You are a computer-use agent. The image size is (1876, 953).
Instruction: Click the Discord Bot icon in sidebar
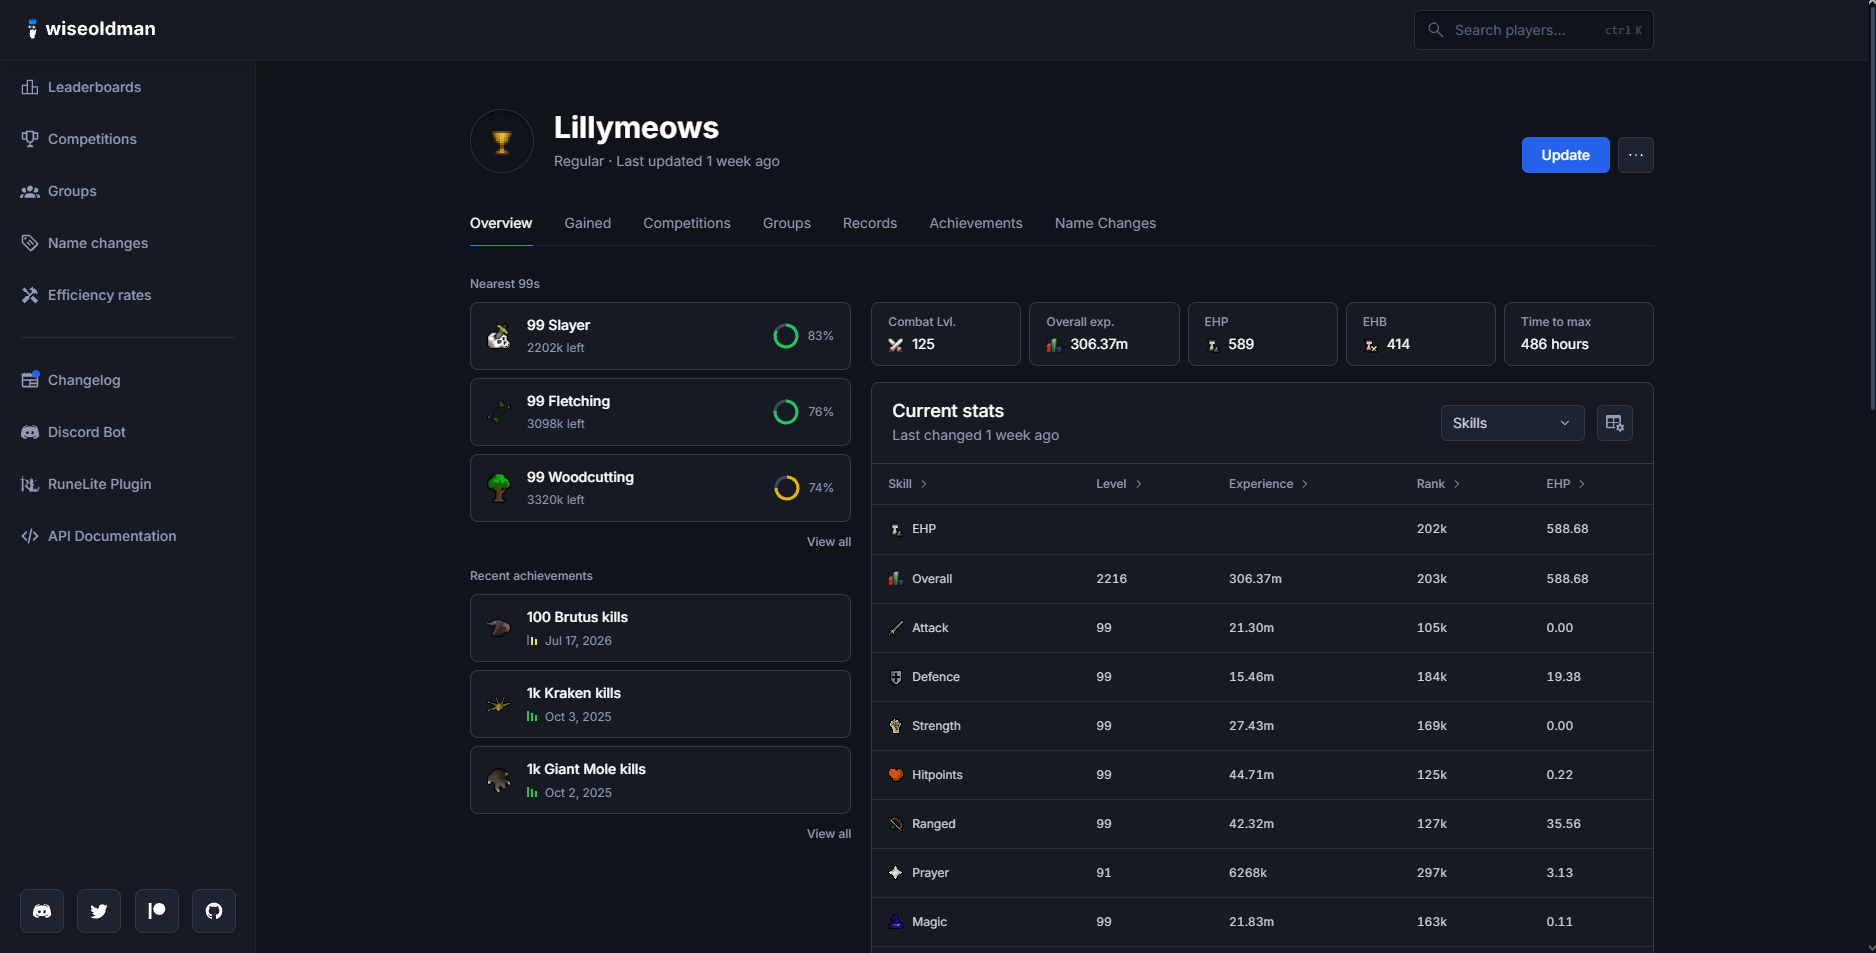pos(30,432)
